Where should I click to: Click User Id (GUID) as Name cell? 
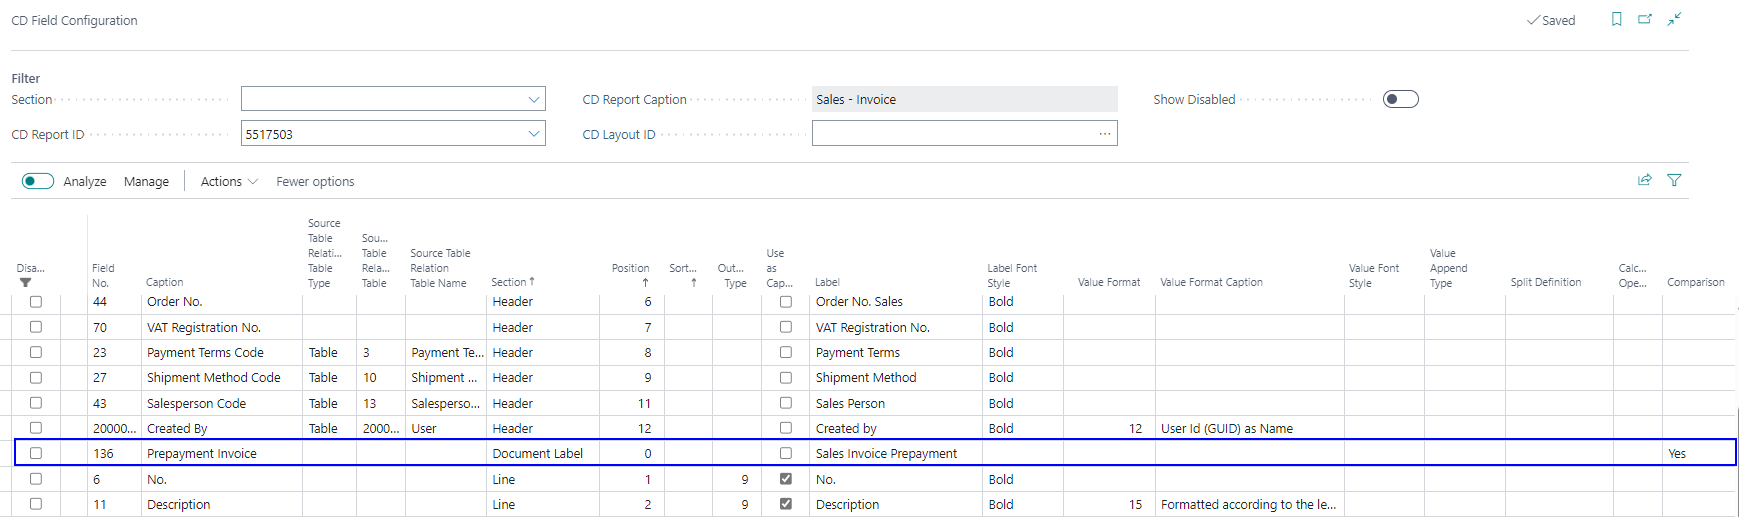(1227, 428)
